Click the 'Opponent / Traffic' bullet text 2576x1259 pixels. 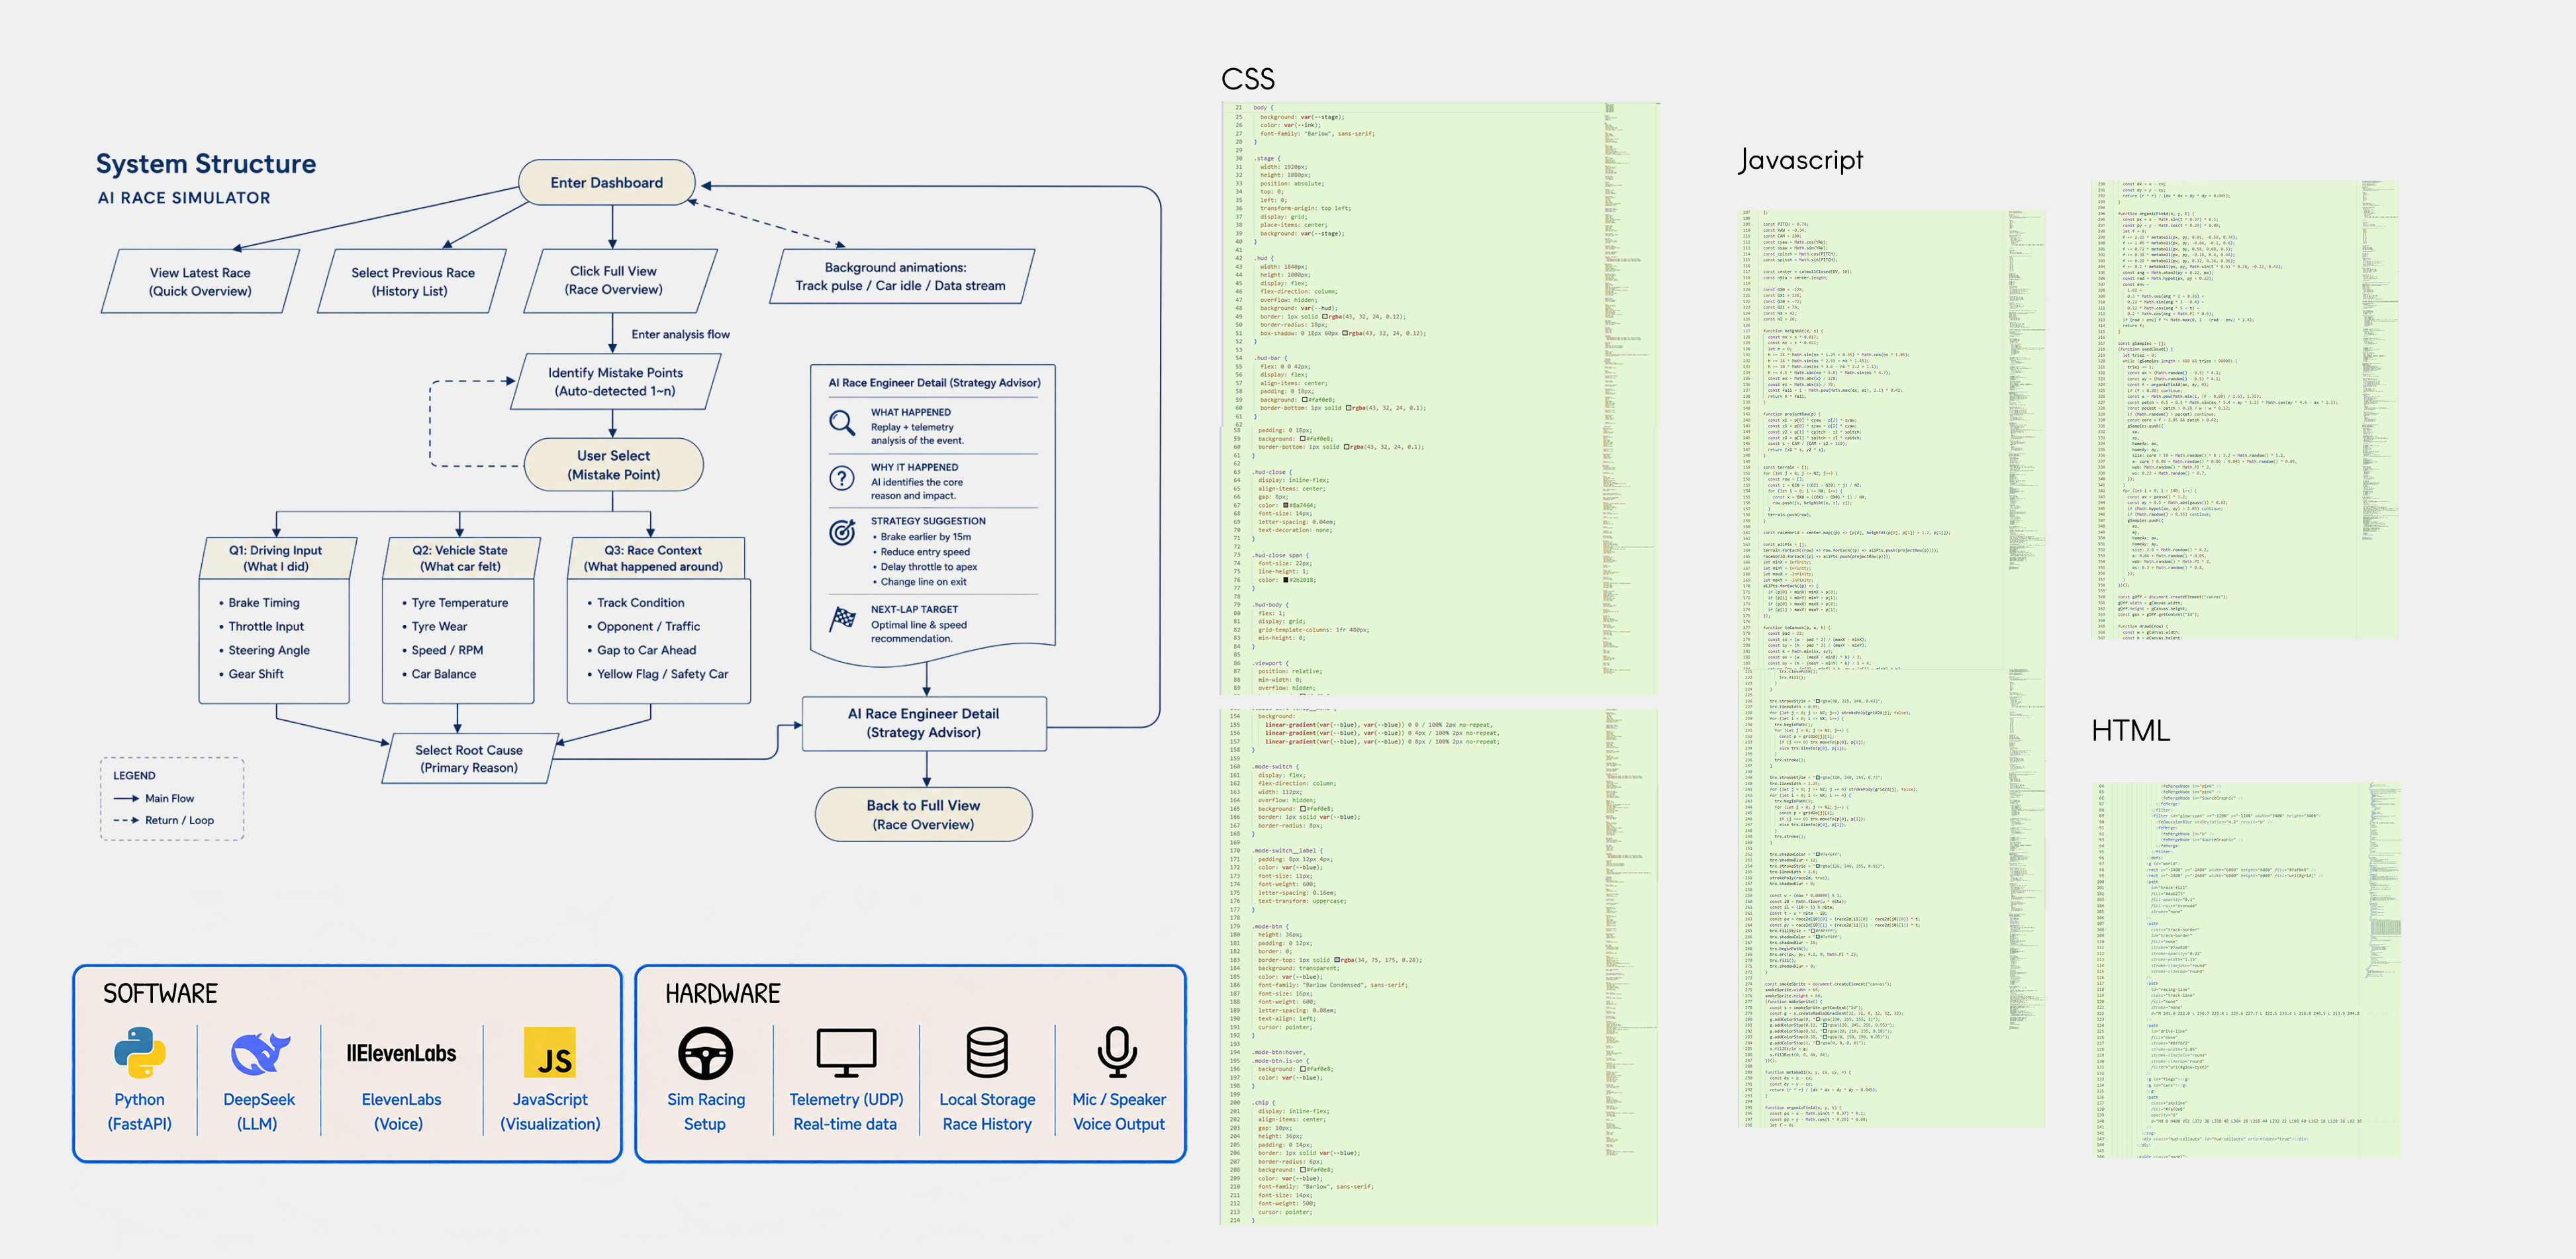coord(649,626)
